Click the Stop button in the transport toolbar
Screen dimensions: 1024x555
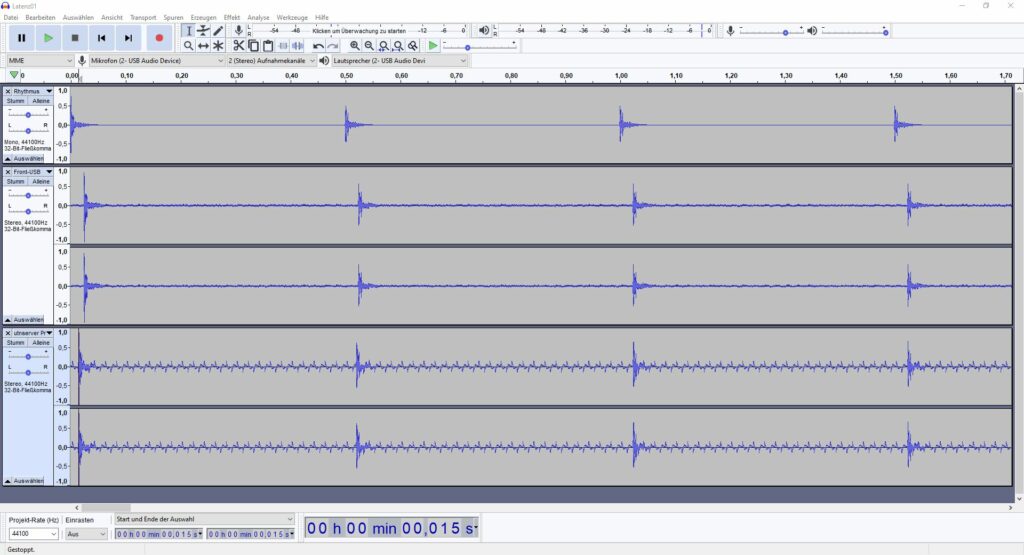75,38
